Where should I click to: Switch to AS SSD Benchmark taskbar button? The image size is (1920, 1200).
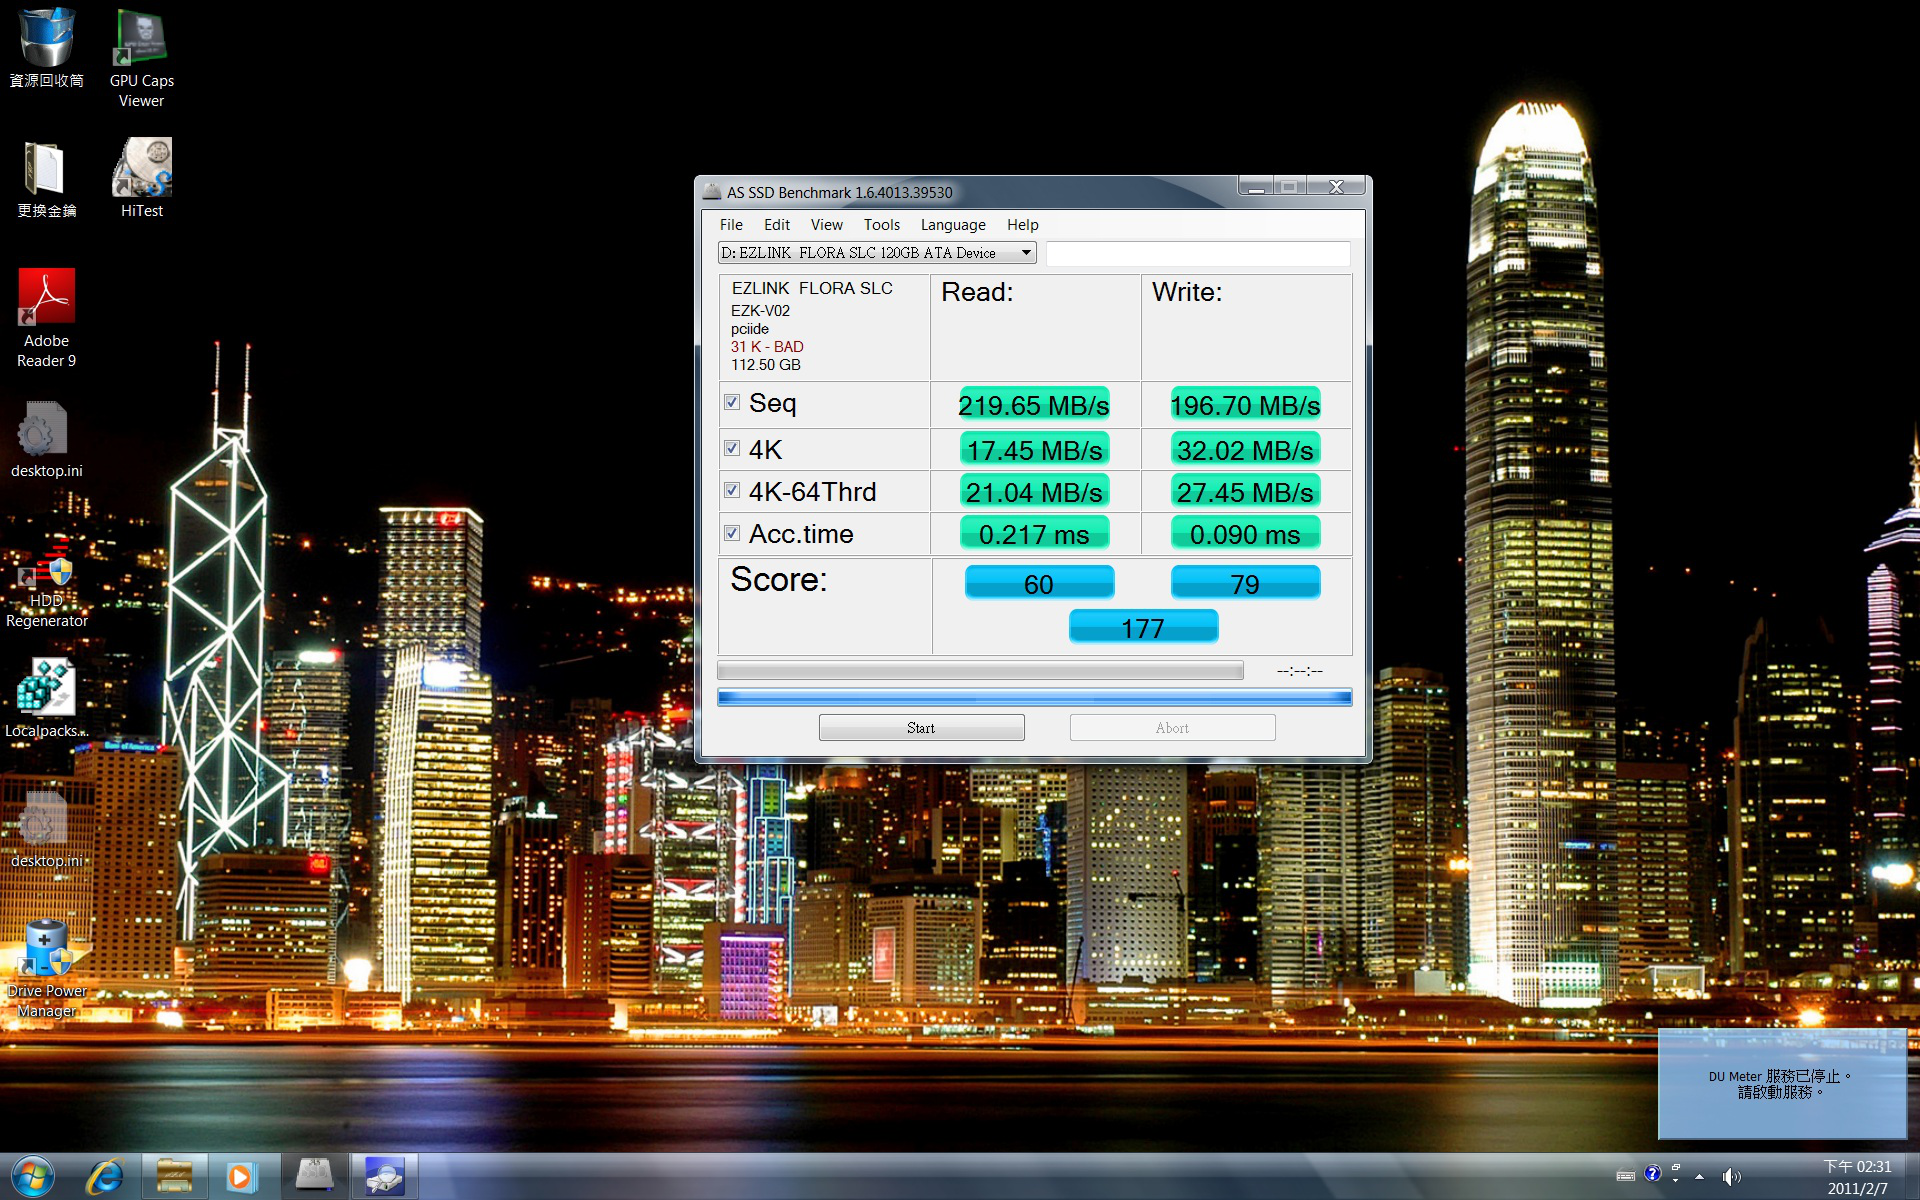[314, 1176]
